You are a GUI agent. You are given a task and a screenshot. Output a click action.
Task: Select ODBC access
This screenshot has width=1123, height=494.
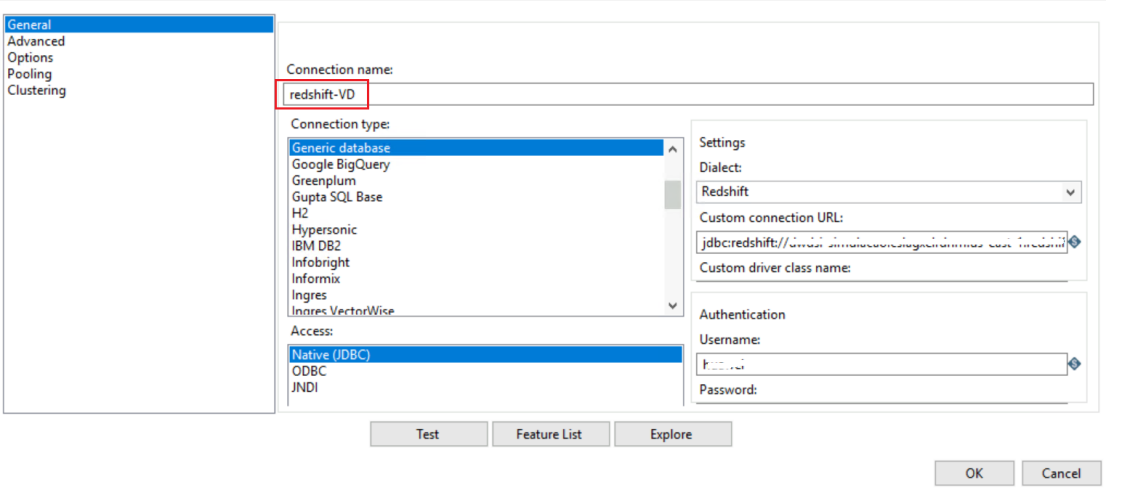[x=486, y=371]
